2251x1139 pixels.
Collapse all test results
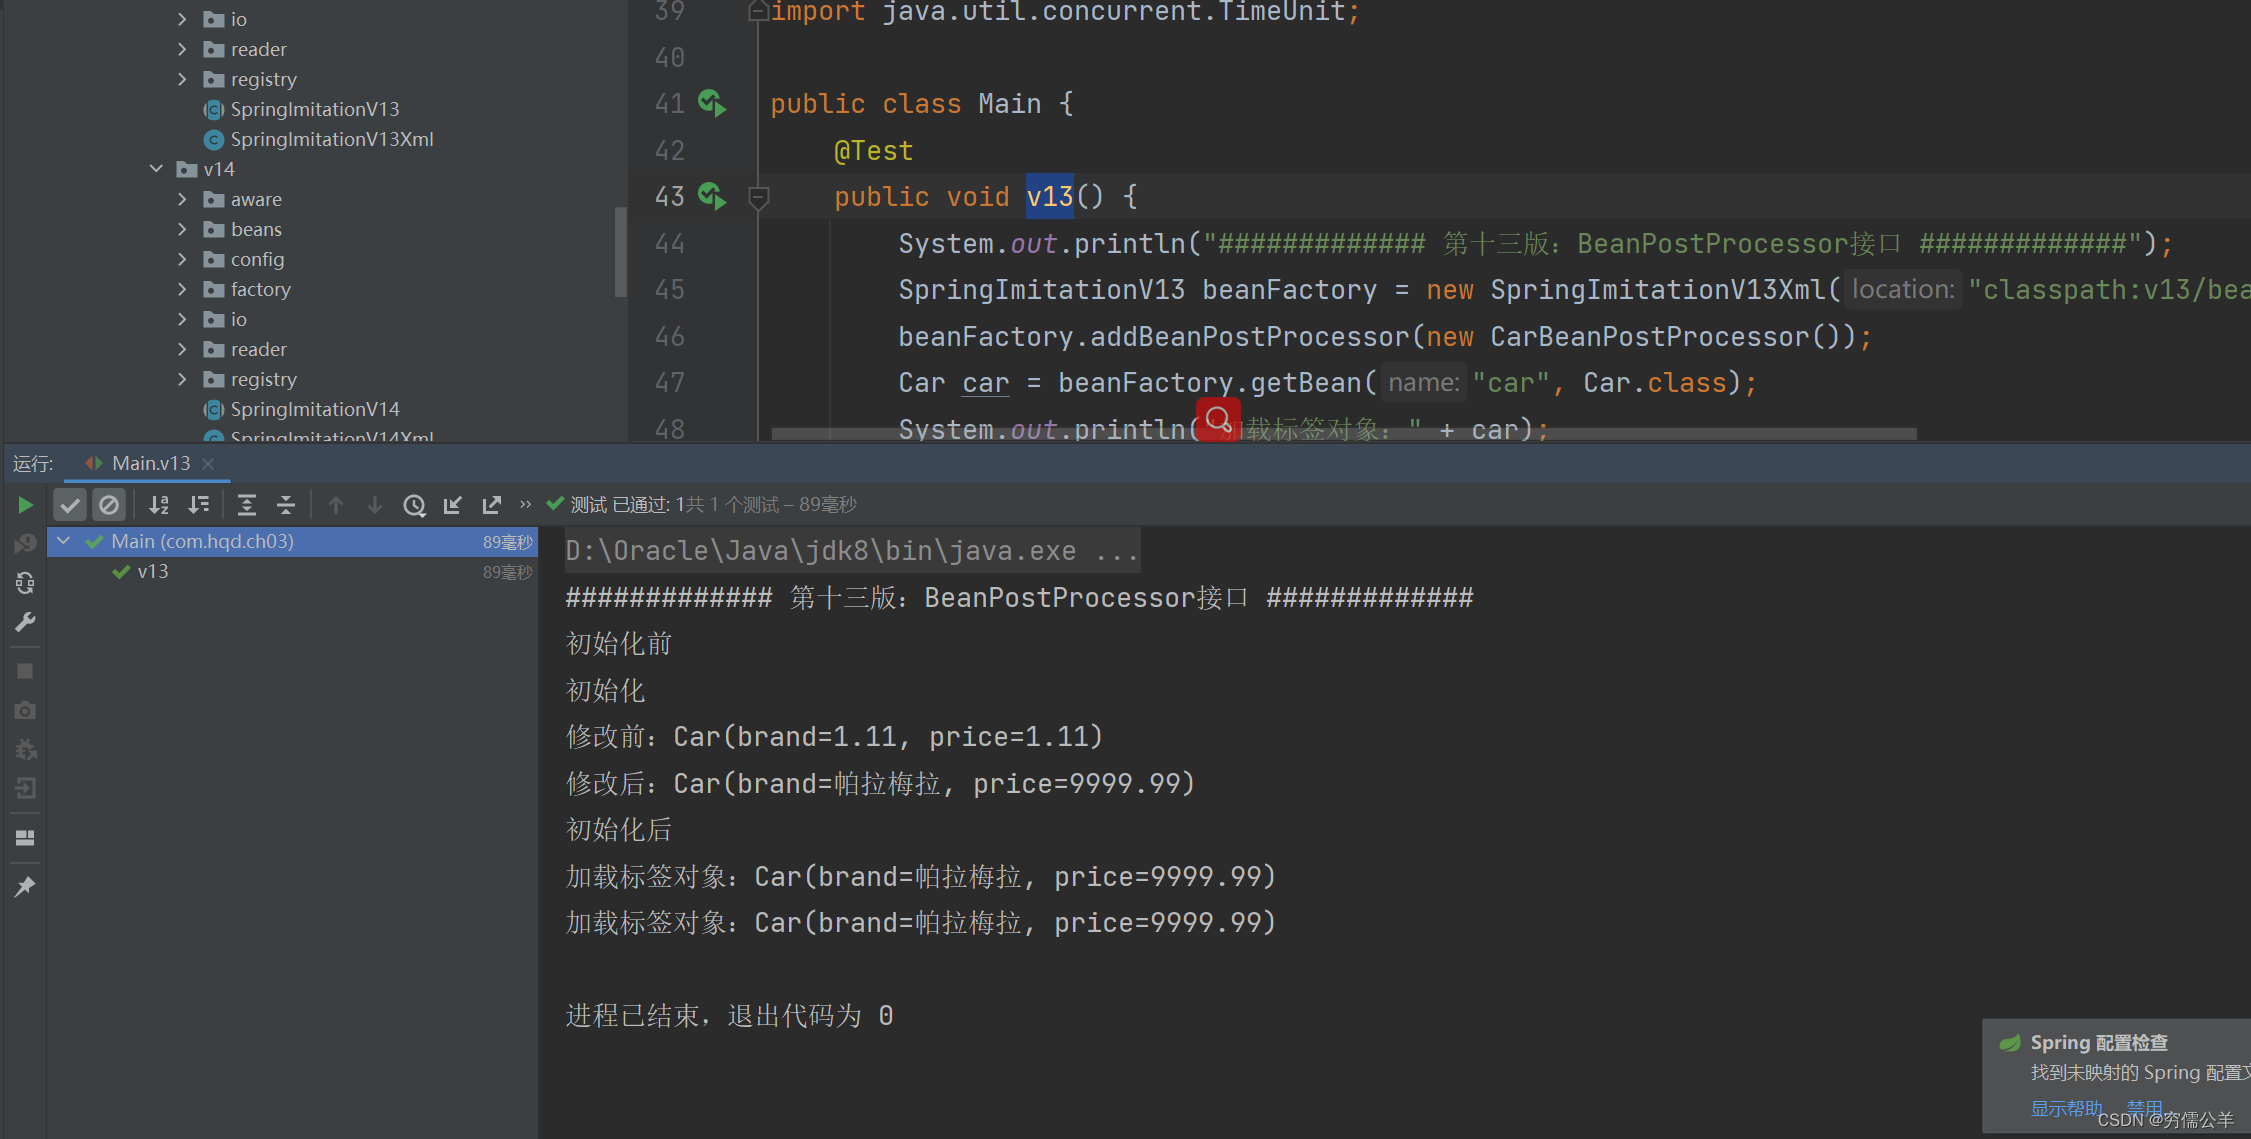[x=286, y=505]
